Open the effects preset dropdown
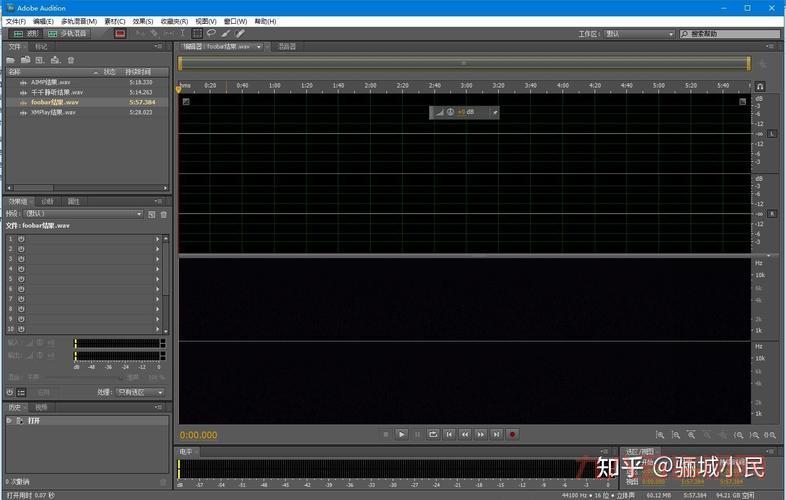 [x=82, y=214]
